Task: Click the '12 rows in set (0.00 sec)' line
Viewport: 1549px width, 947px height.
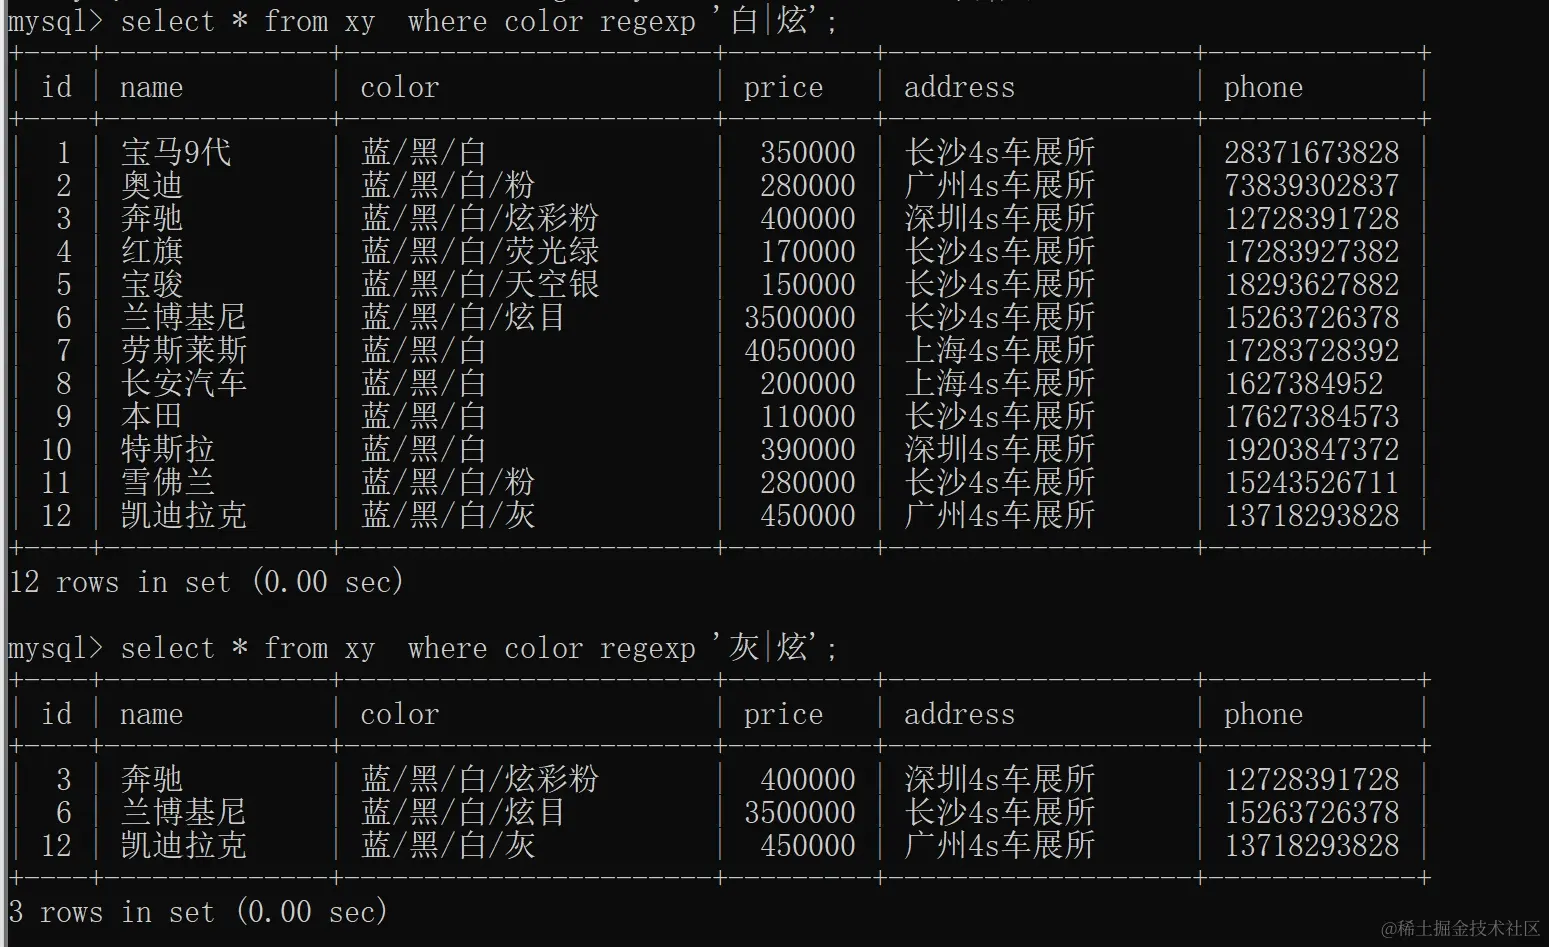Action: [206, 581]
